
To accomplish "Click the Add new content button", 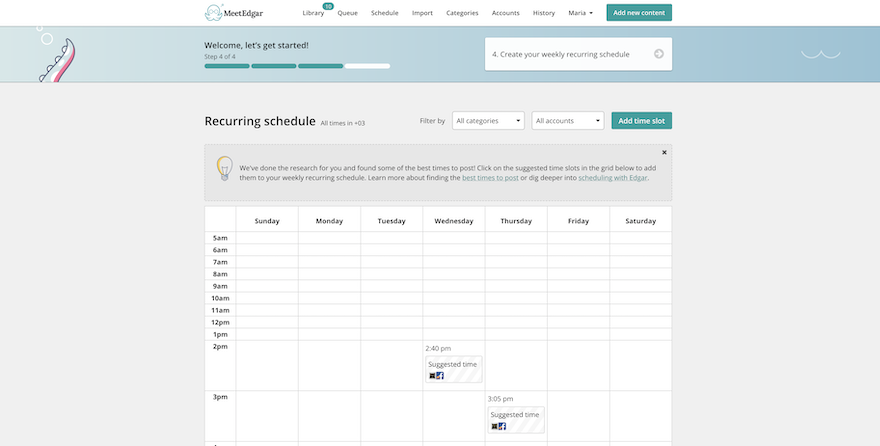I will click(x=639, y=12).
